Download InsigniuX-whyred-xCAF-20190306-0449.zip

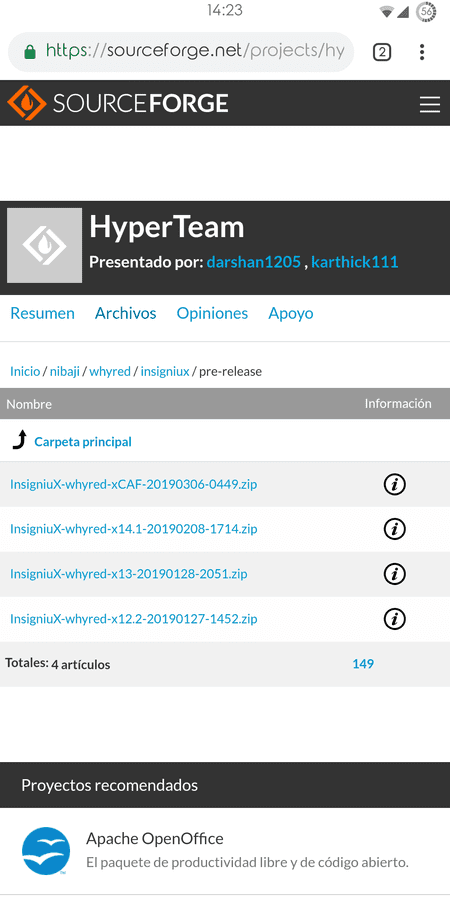click(134, 484)
